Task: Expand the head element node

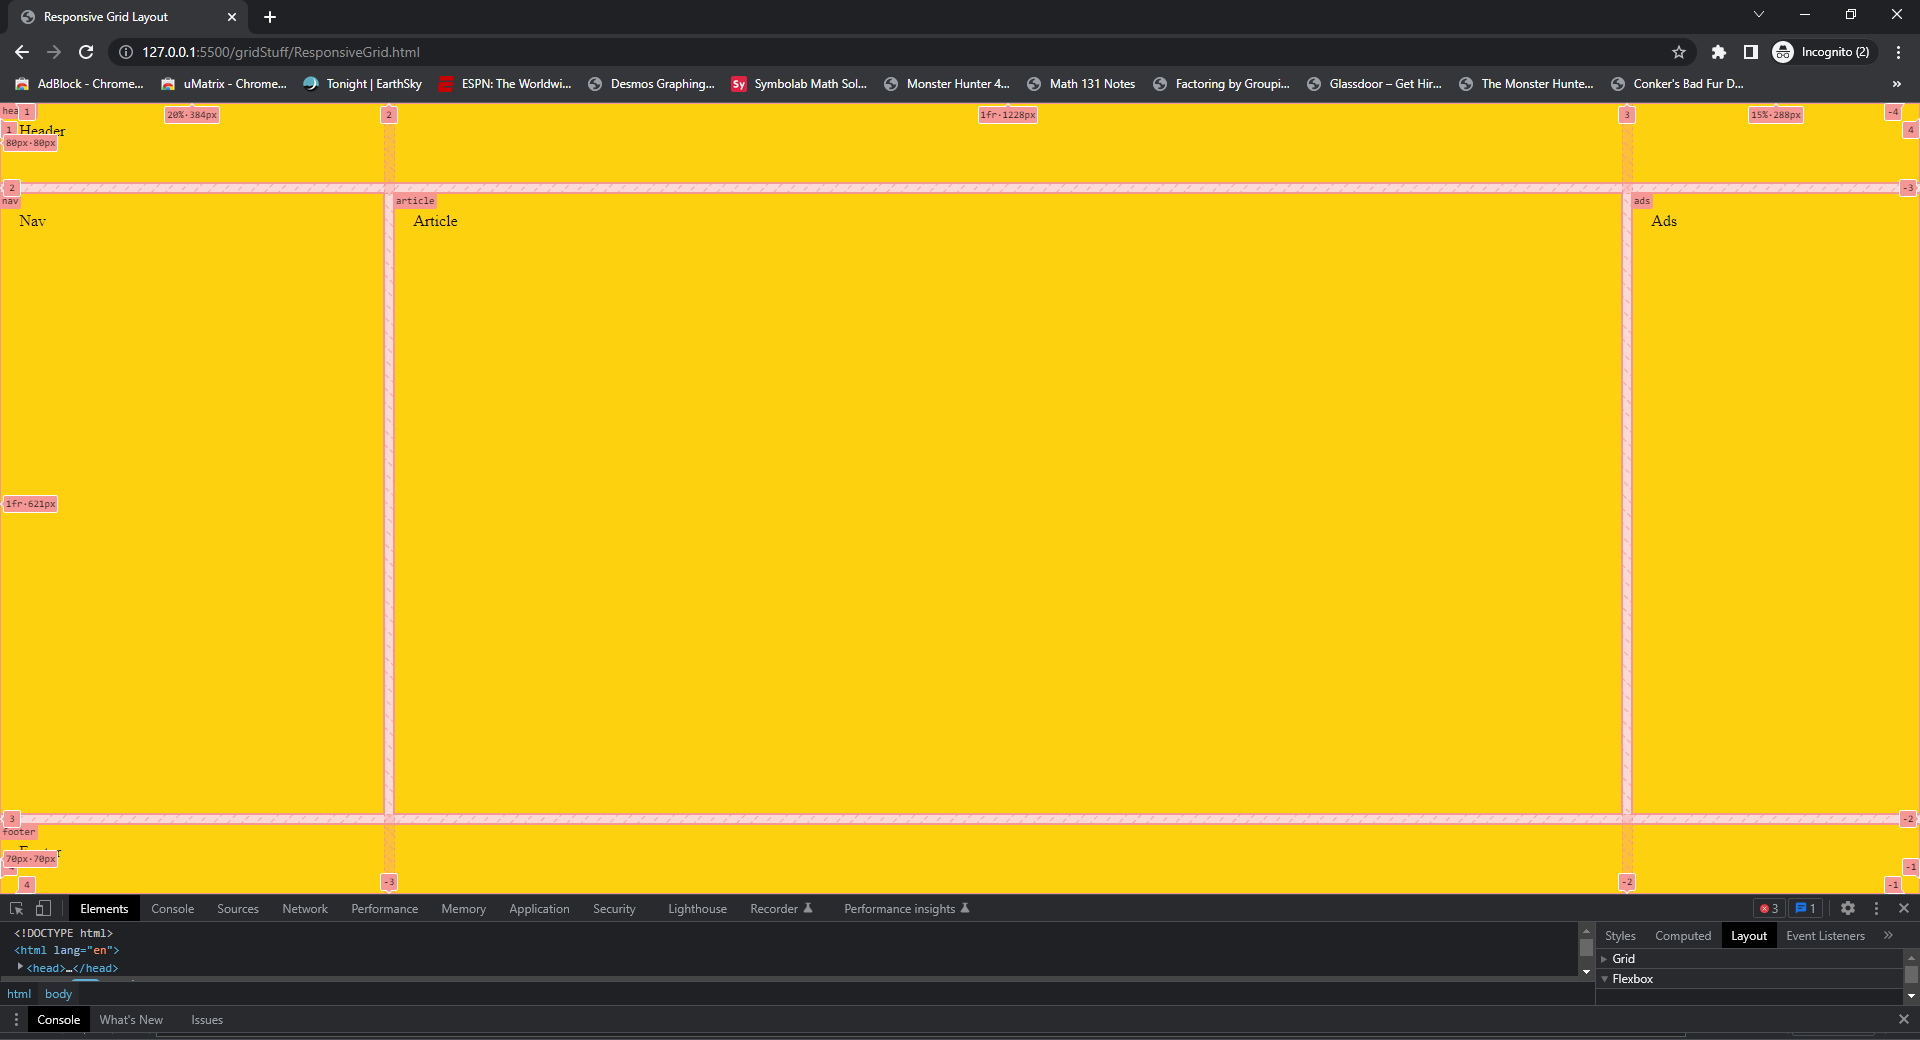Action: click(20, 967)
